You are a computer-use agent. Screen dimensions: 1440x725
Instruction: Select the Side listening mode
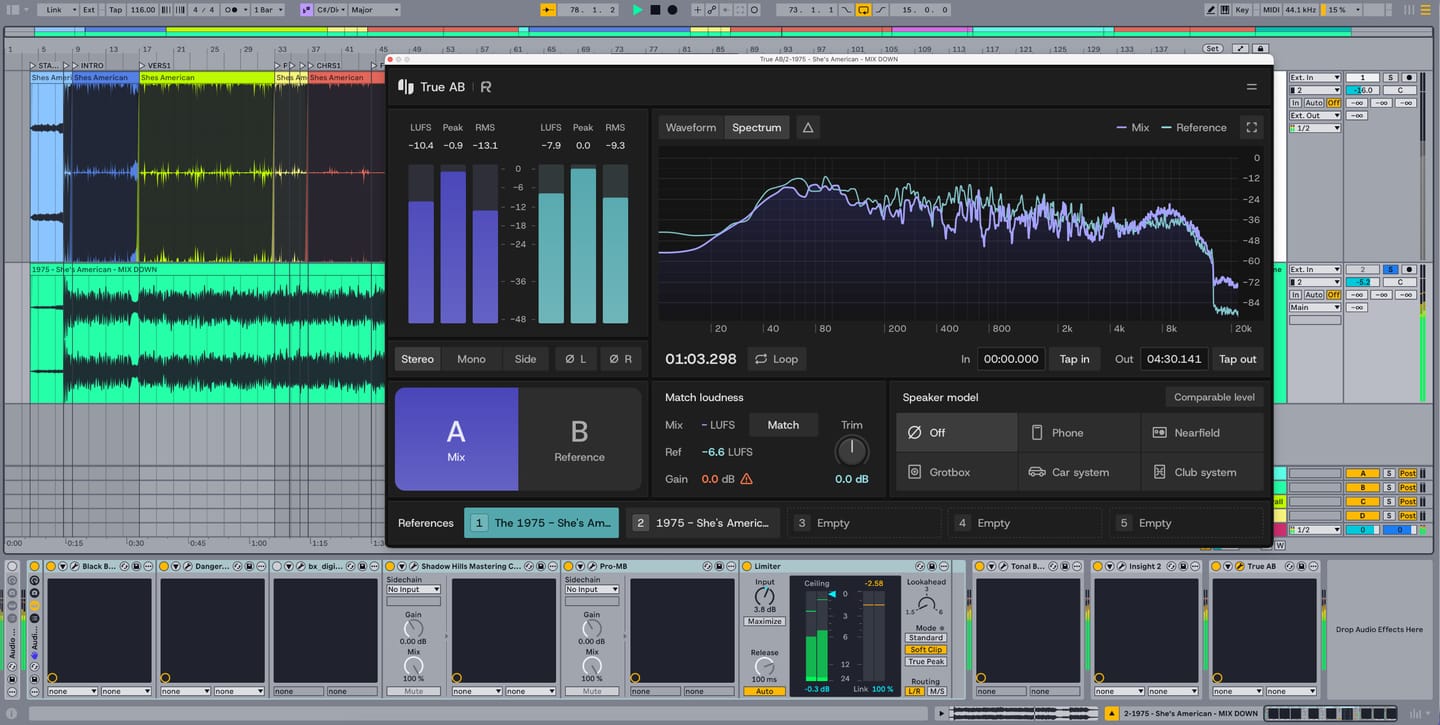tap(525, 359)
